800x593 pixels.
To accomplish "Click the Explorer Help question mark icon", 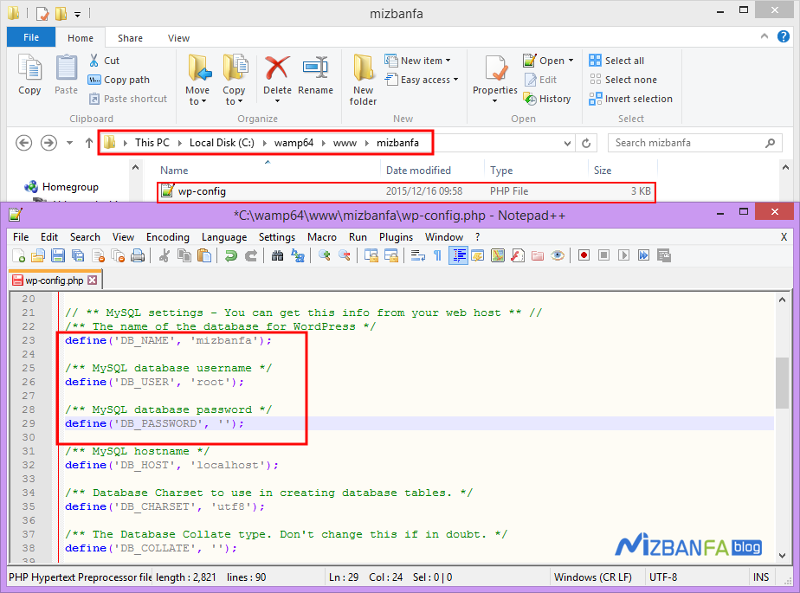I will pyautogui.click(x=783, y=37).
